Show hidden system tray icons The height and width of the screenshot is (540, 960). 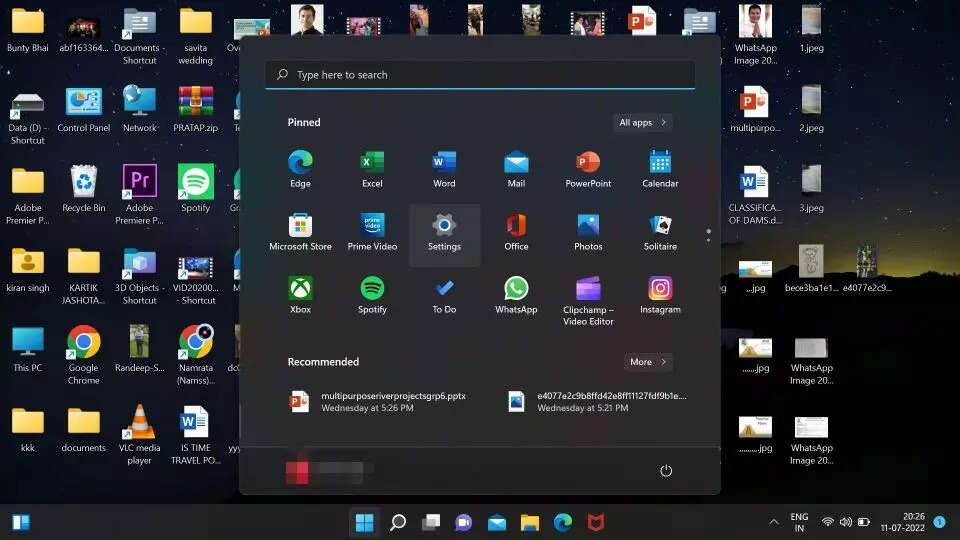pos(773,522)
